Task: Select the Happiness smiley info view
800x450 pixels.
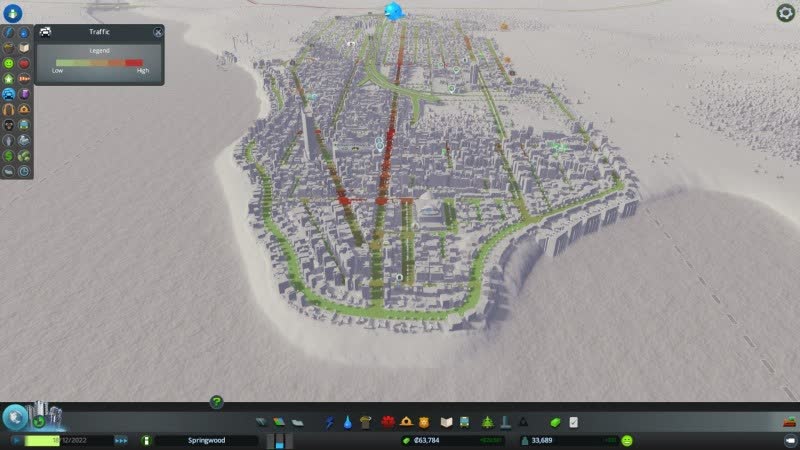Action: 9,63
